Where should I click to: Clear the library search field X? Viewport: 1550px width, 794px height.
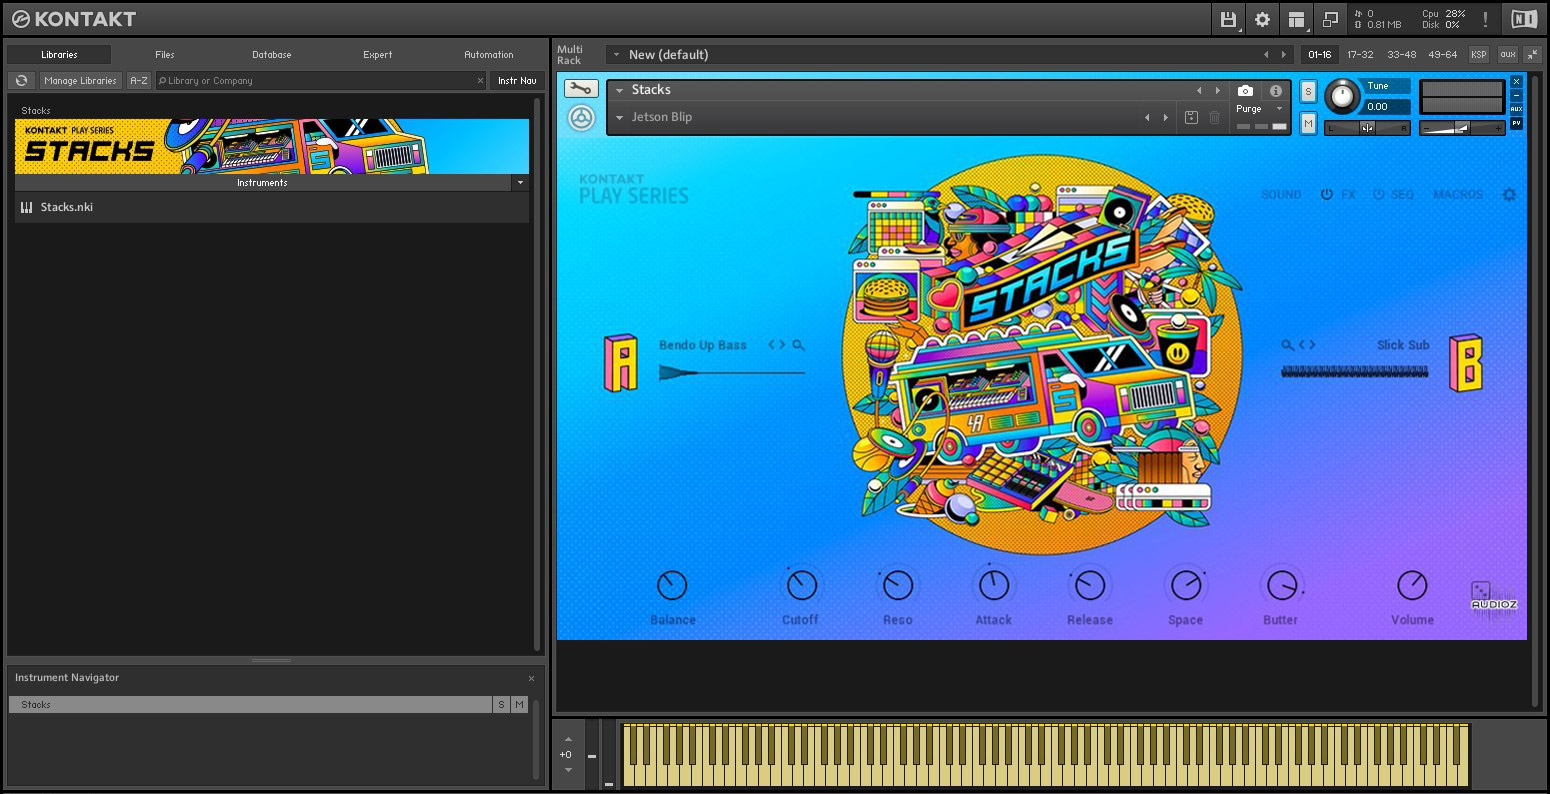[480, 81]
